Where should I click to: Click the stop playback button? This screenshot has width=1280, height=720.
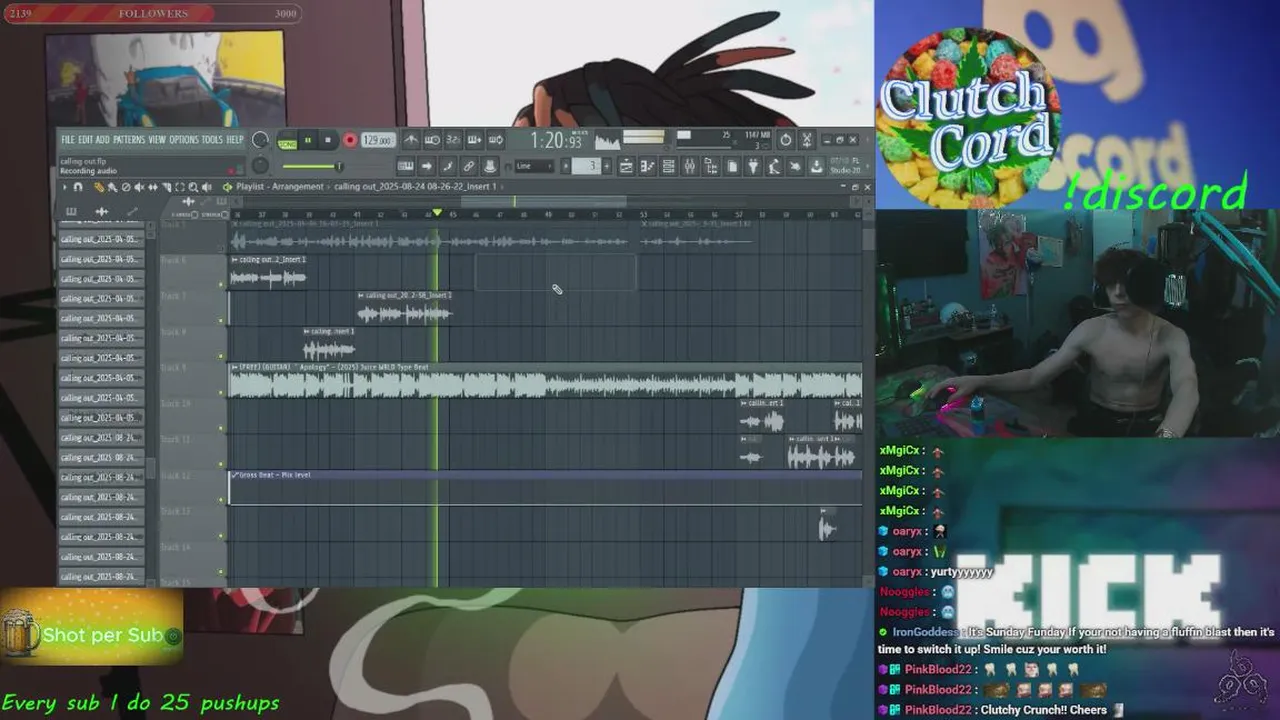point(328,140)
